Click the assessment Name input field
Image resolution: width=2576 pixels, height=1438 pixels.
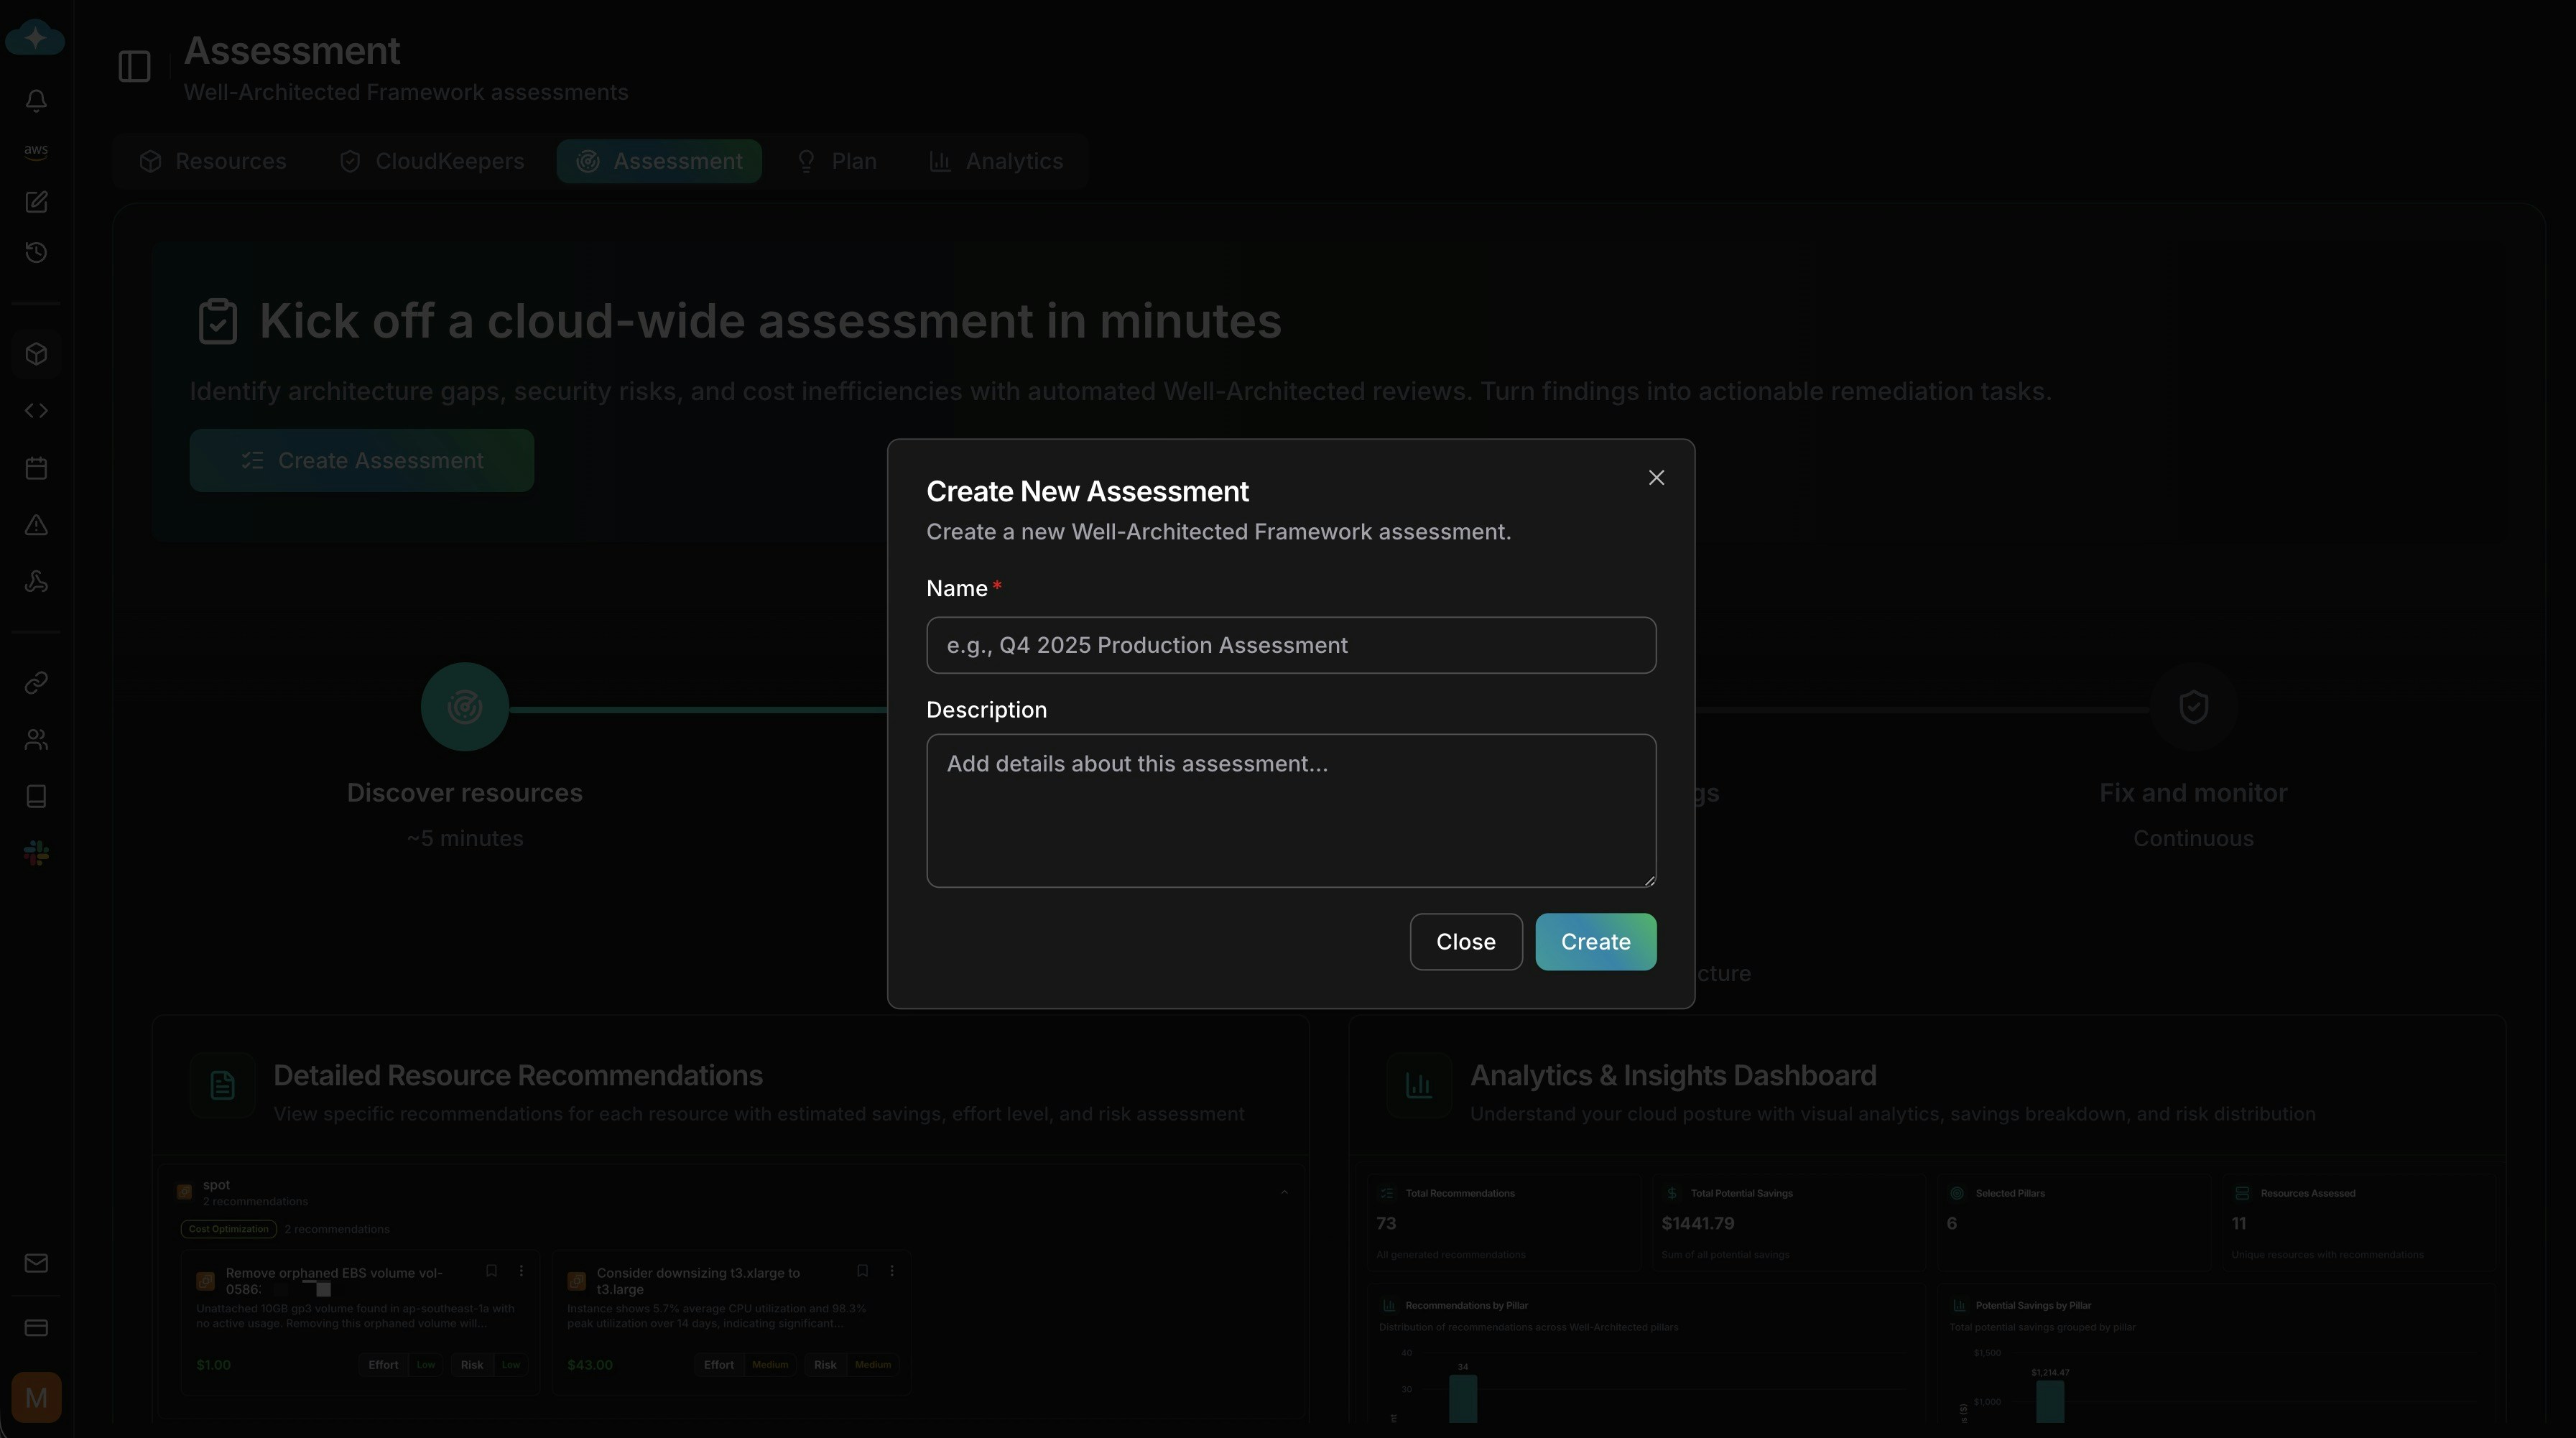tap(1290, 645)
